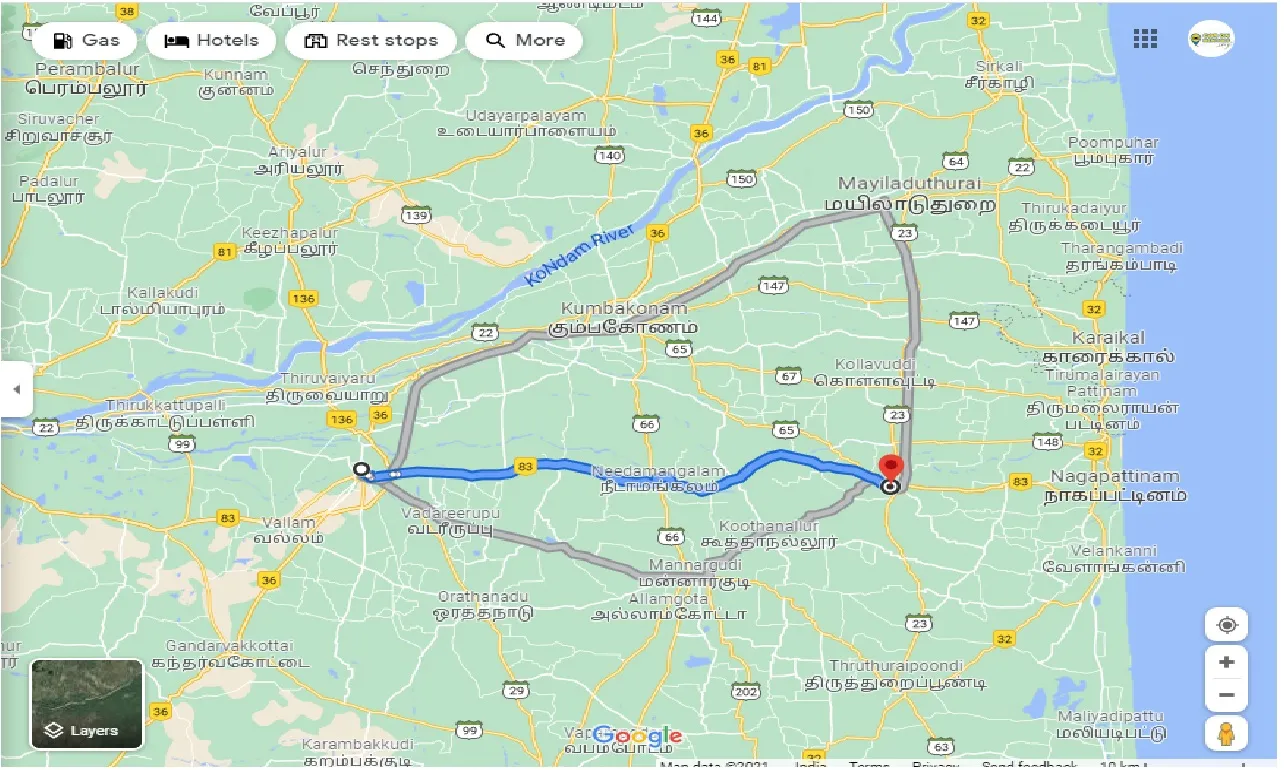
Task: Filter the map by Hotels
Action: pos(211,40)
